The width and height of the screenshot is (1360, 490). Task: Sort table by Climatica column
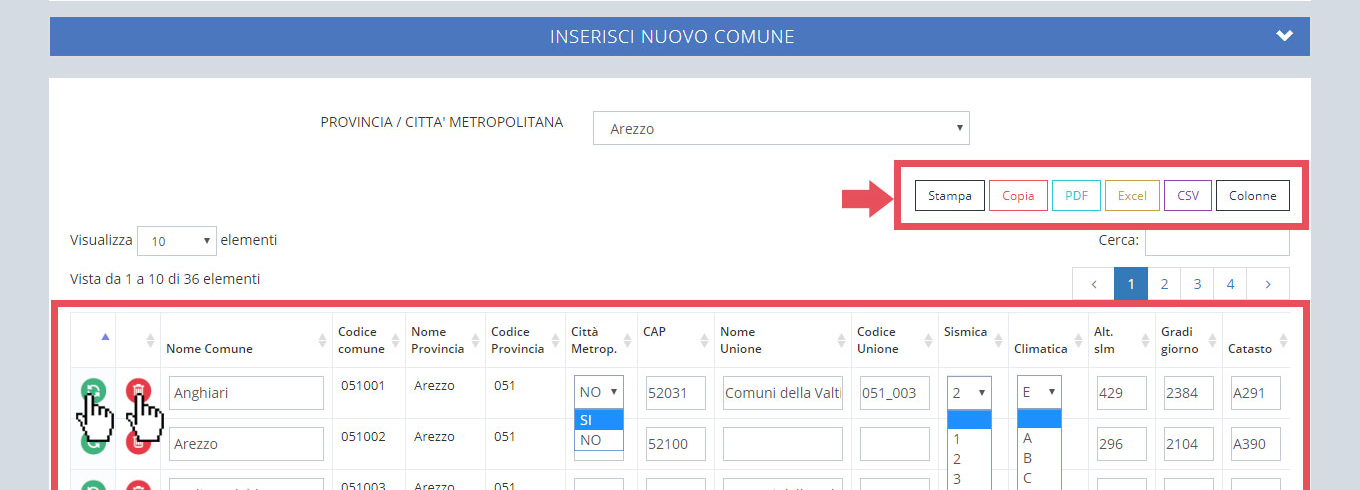coord(1048,340)
